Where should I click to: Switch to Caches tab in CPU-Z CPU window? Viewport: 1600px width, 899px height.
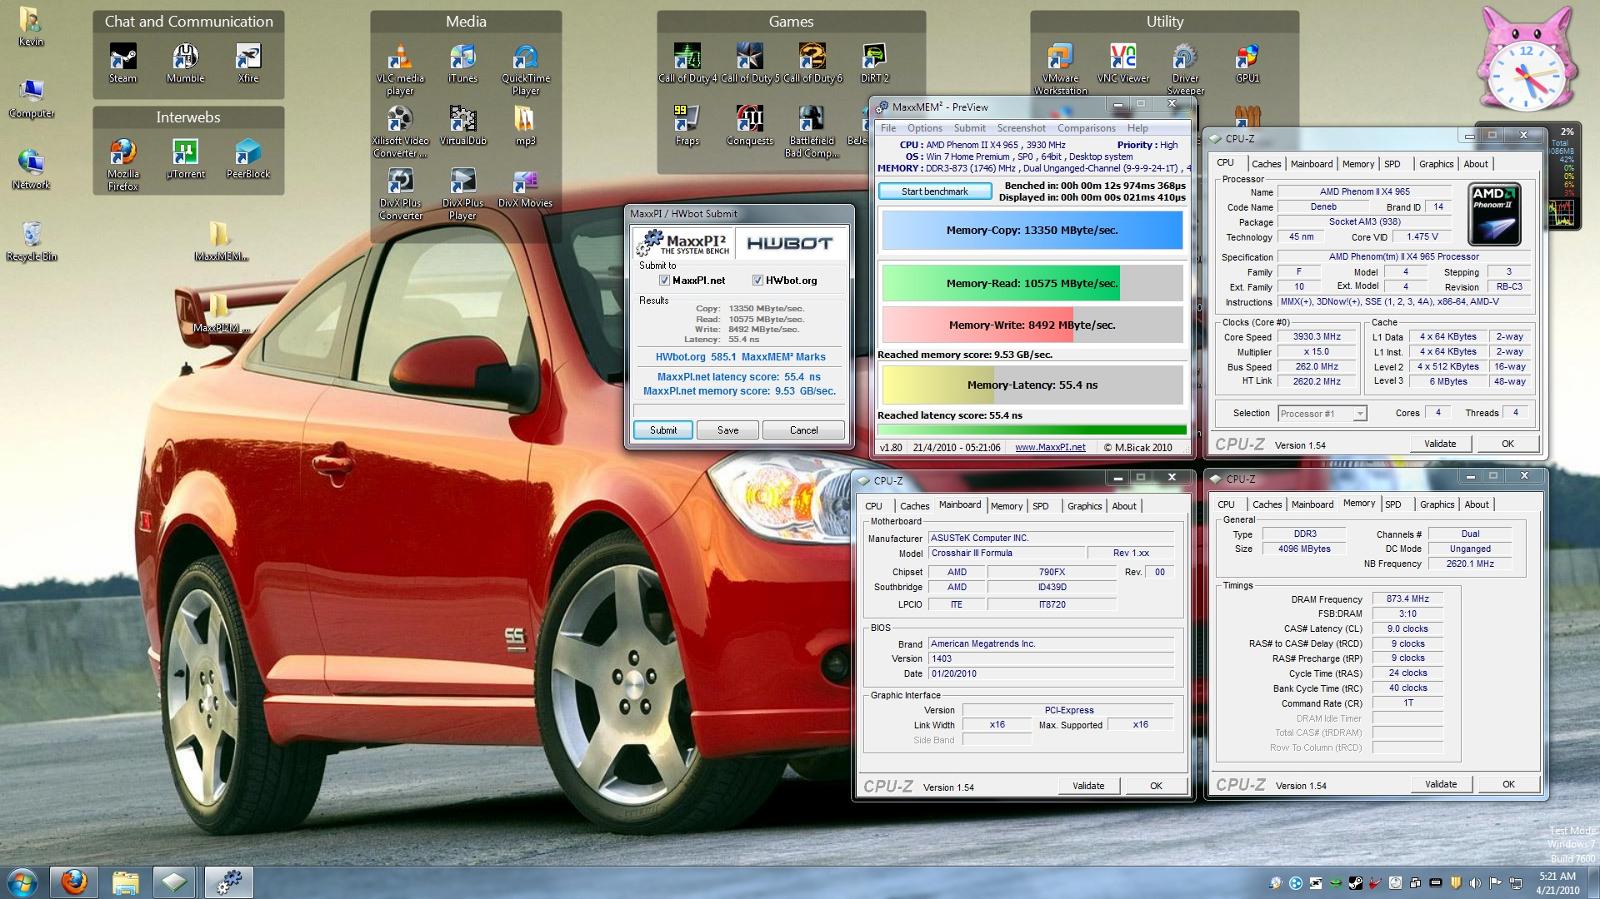point(1266,164)
